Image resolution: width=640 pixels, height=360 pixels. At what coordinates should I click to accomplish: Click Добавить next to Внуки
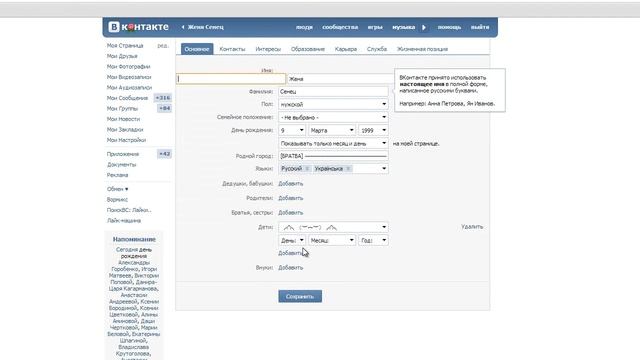[x=291, y=268]
